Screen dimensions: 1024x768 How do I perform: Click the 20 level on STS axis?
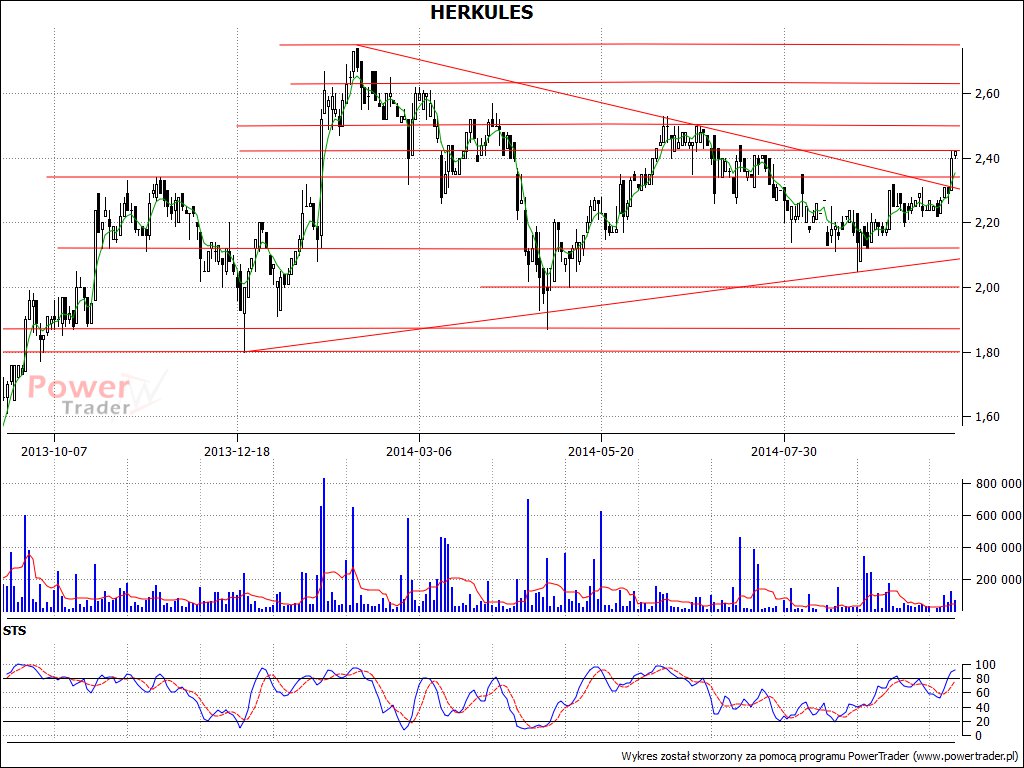983,722
